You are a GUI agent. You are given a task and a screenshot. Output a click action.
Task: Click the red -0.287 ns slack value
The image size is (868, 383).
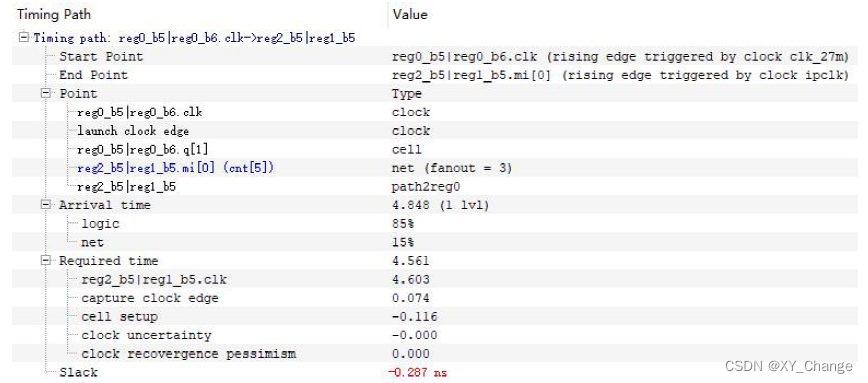pos(418,372)
